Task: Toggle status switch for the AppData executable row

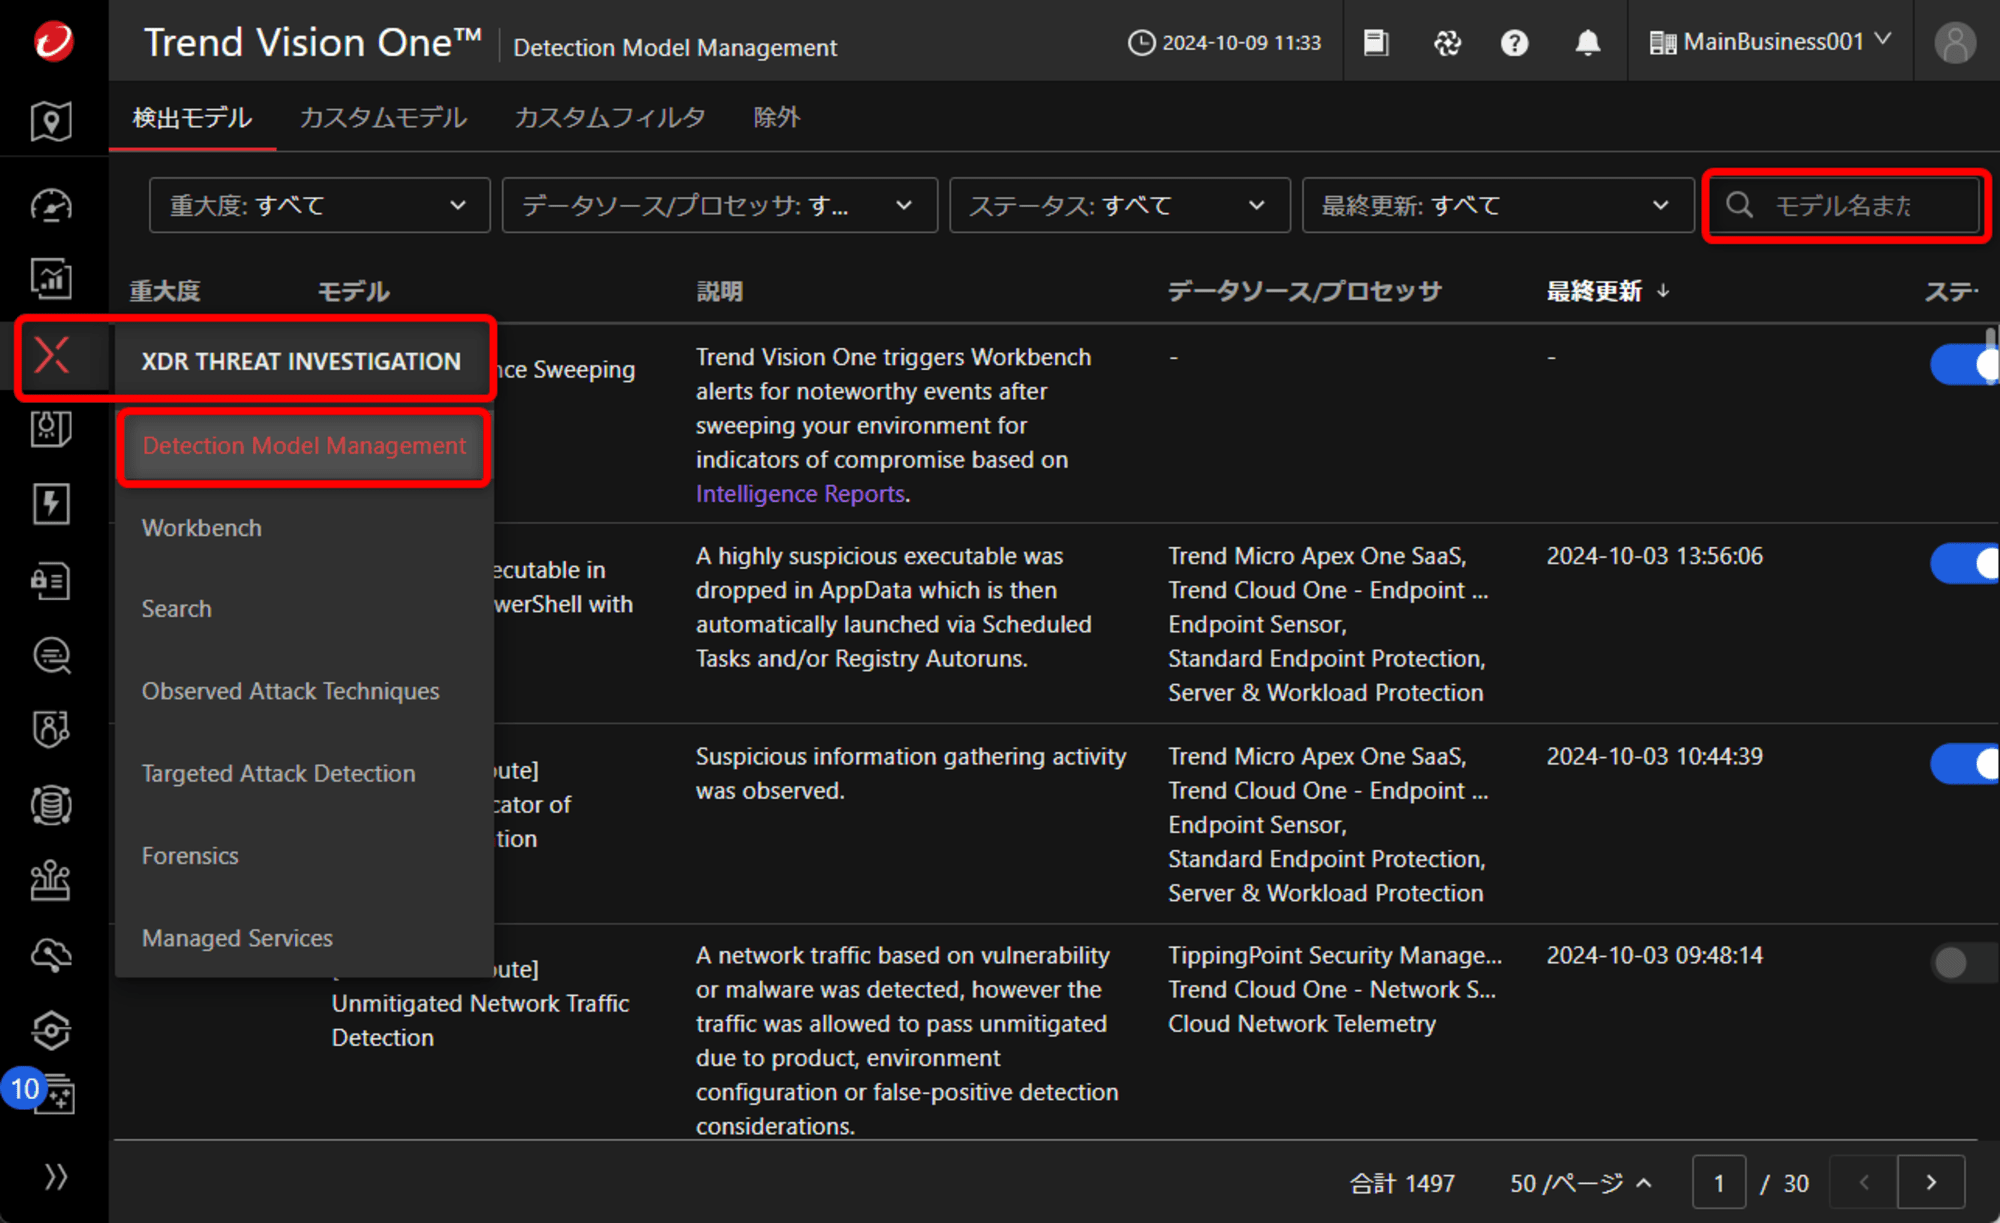Action: (1964, 563)
